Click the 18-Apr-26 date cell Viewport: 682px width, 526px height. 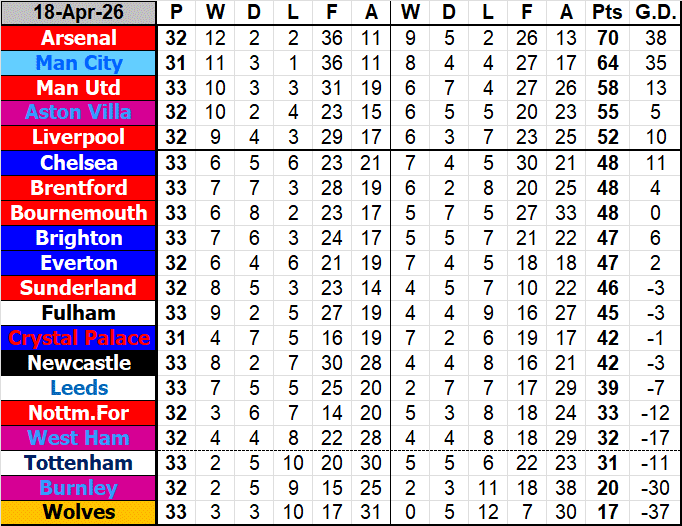pos(79,13)
